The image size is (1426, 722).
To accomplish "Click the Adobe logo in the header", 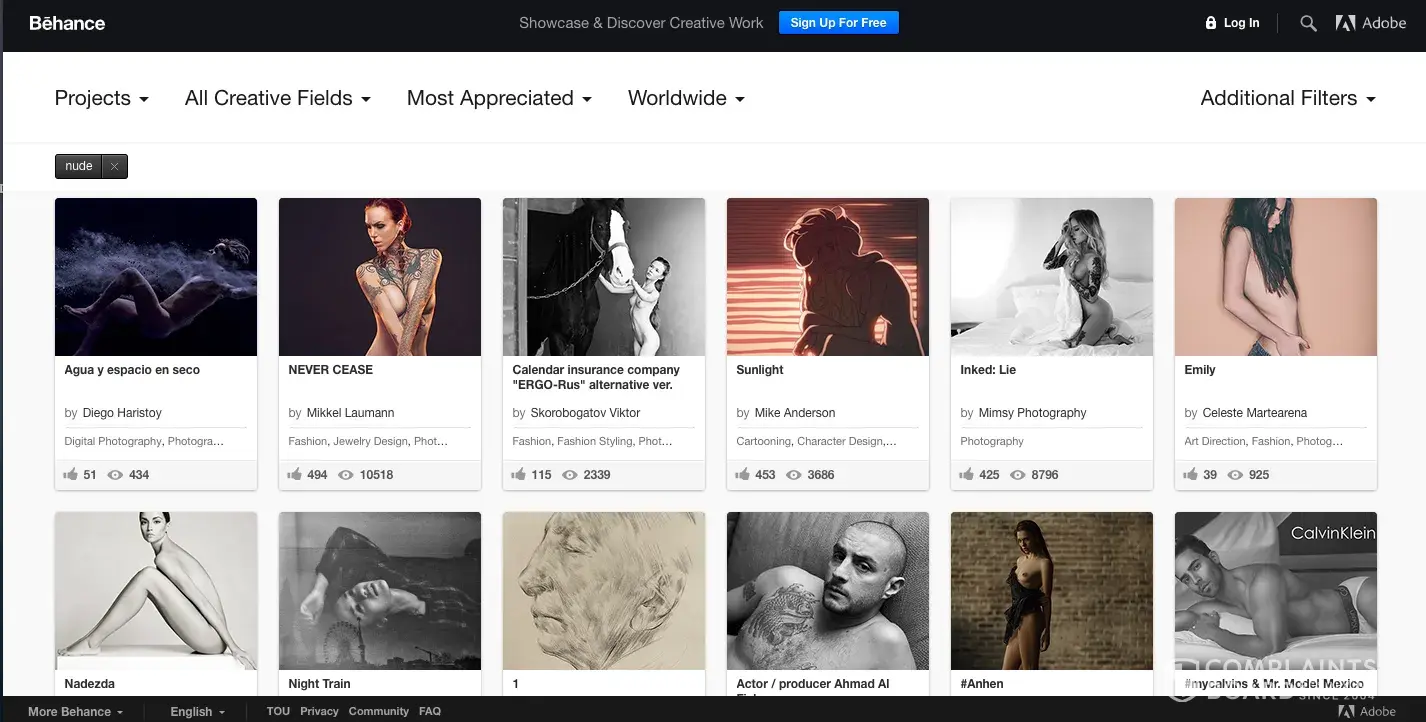I will click(1371, 23).
